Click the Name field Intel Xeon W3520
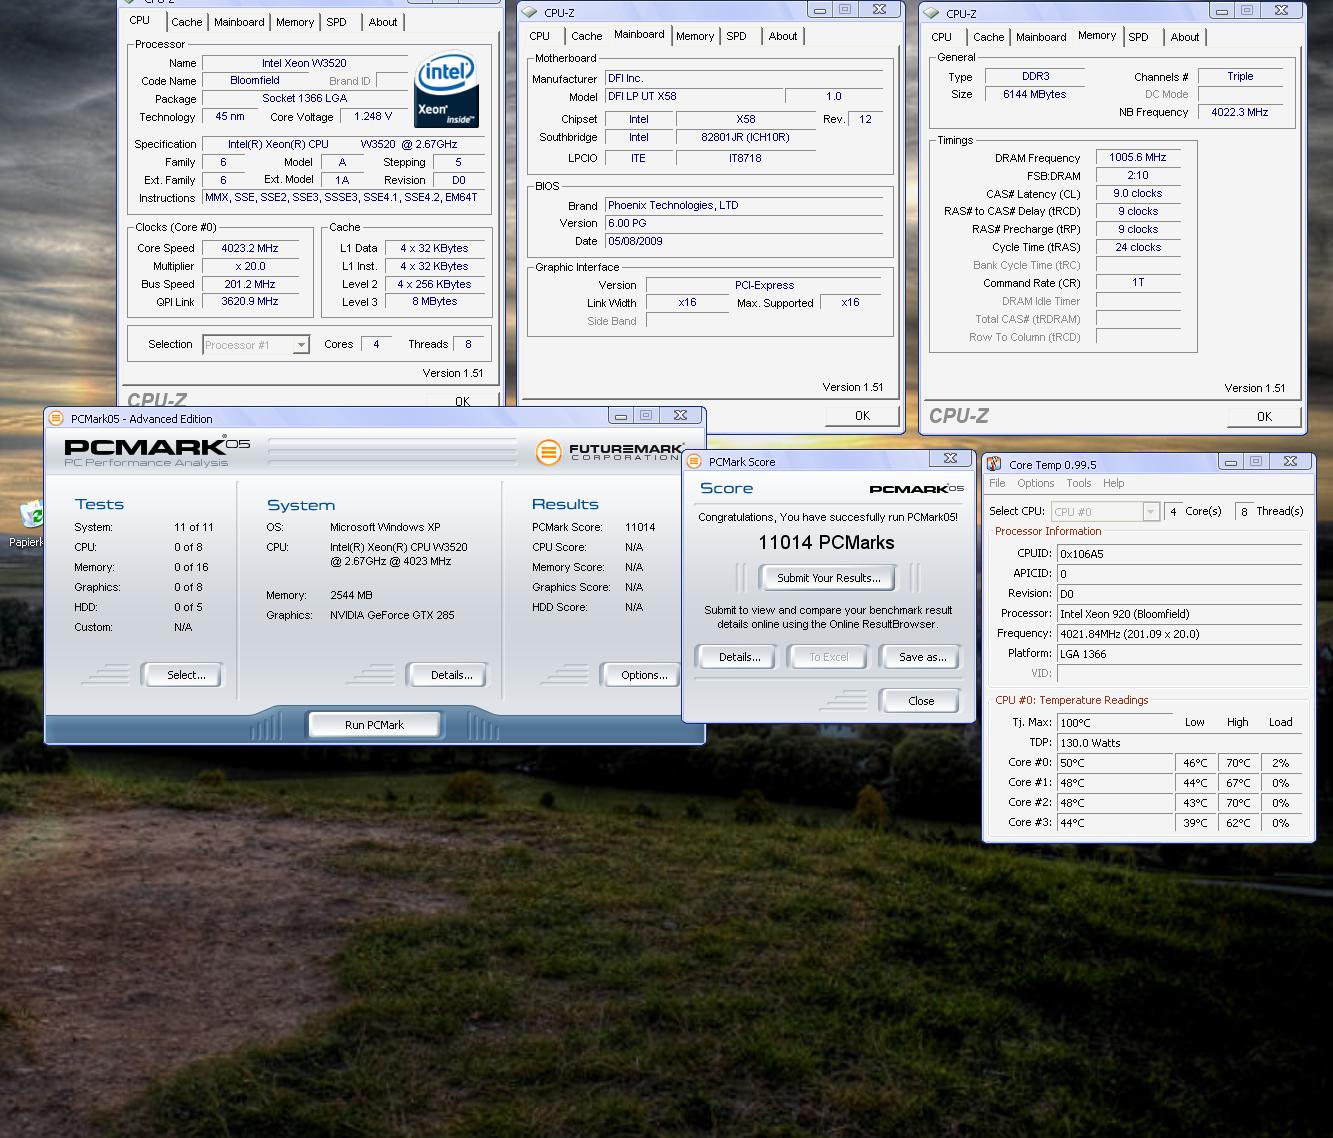 click(x=304, y=63)
